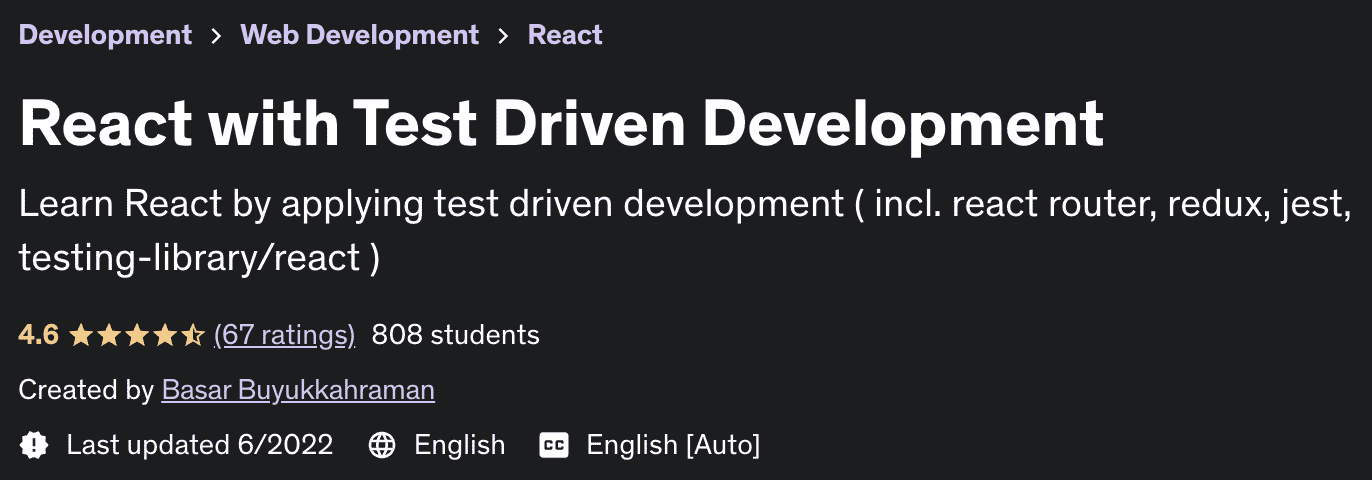Viewport: 1372px width, 480px height.
Task: Click the 4.6 rating score
Action: [x=38, y=335]
